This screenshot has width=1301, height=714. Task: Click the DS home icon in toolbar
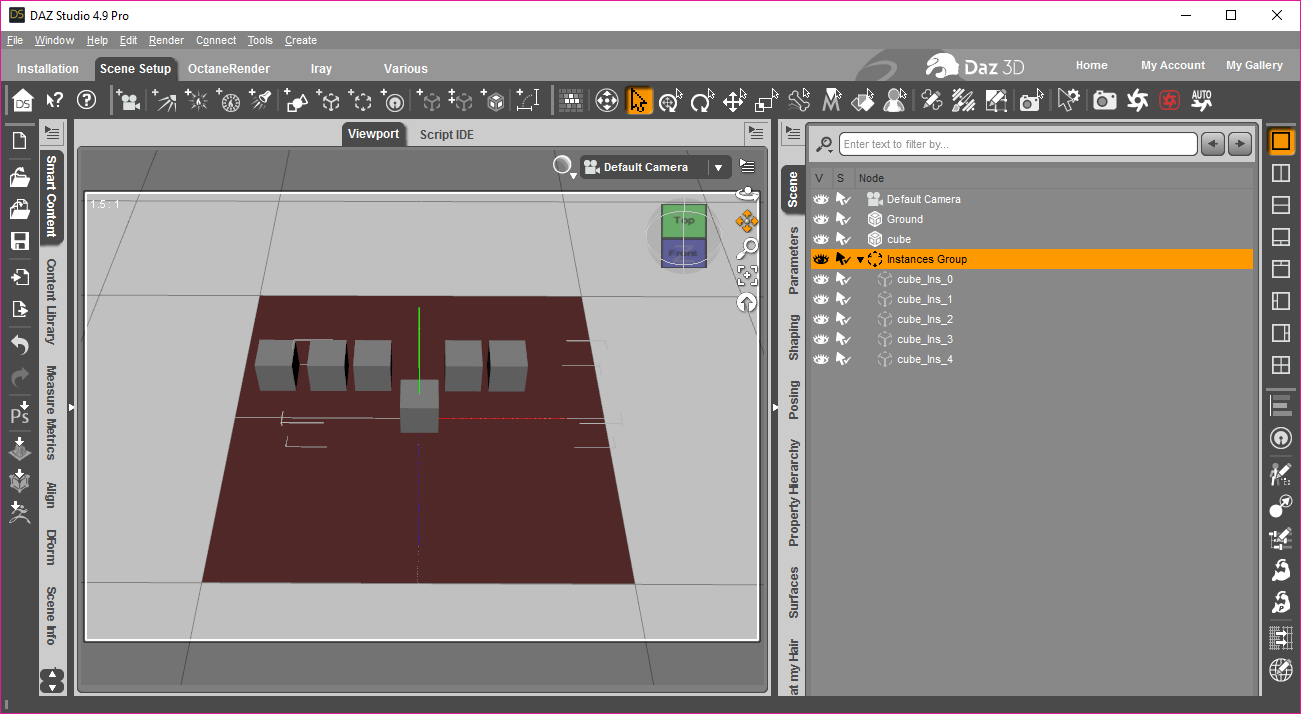[22, 100]
